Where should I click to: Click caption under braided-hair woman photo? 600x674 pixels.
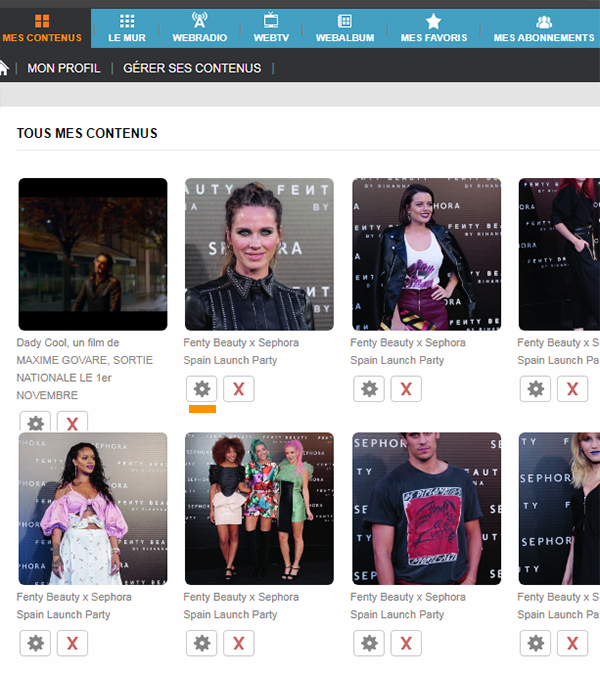241,351
